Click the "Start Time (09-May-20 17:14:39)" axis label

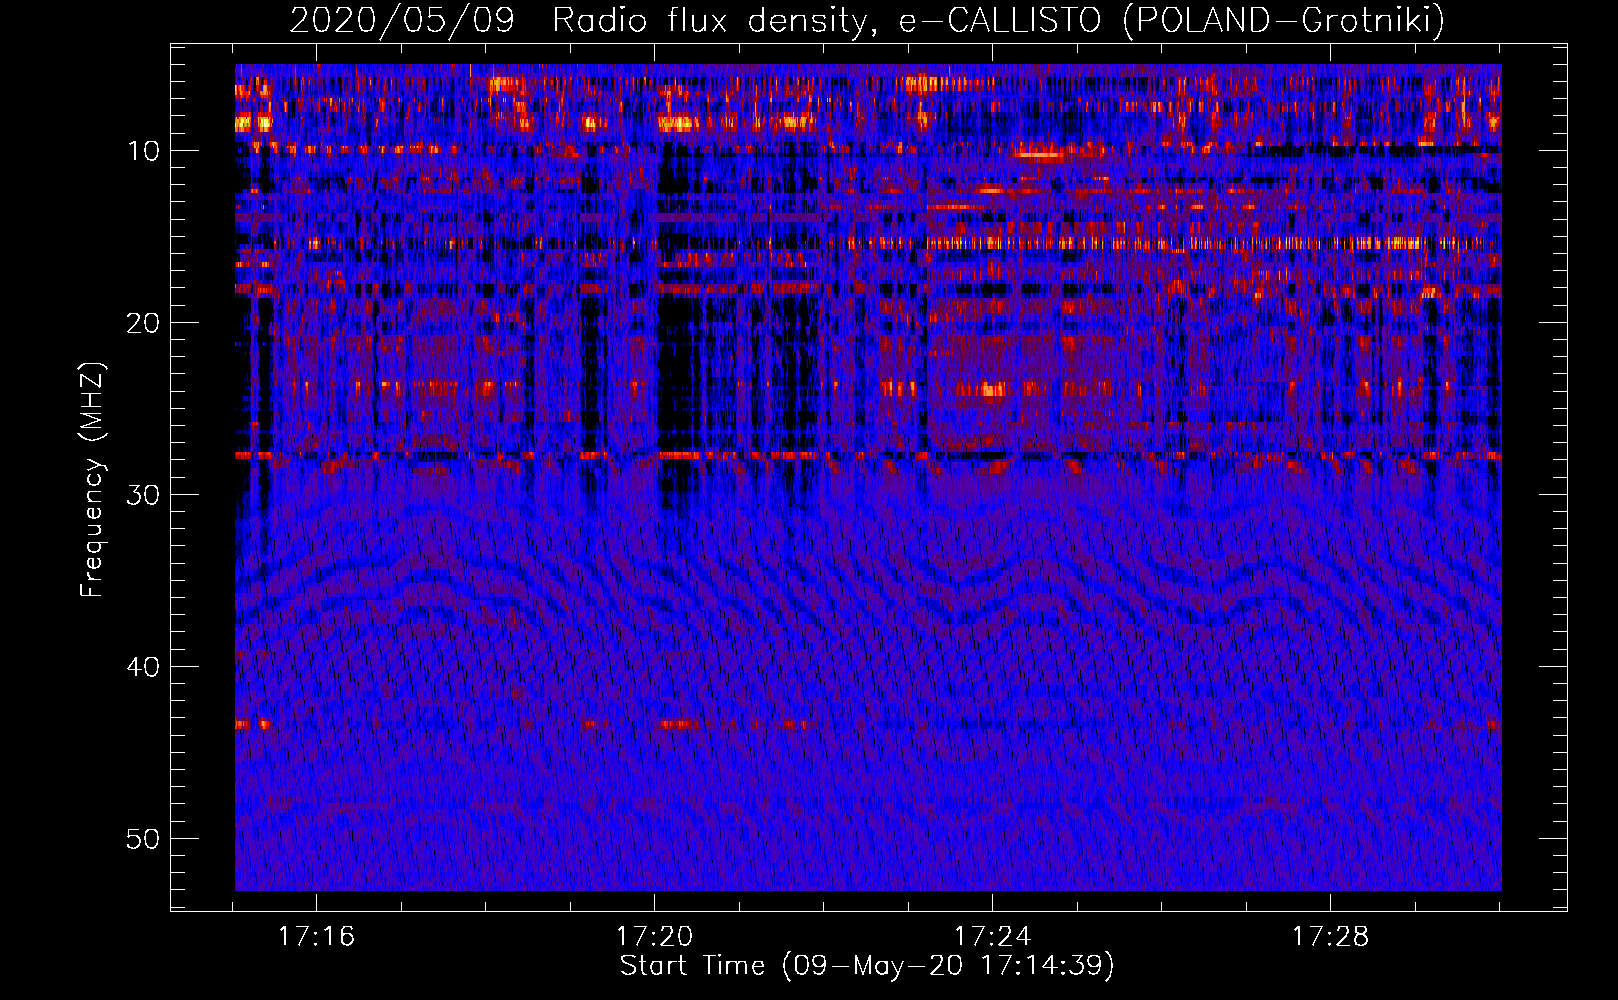click(867, 966)
